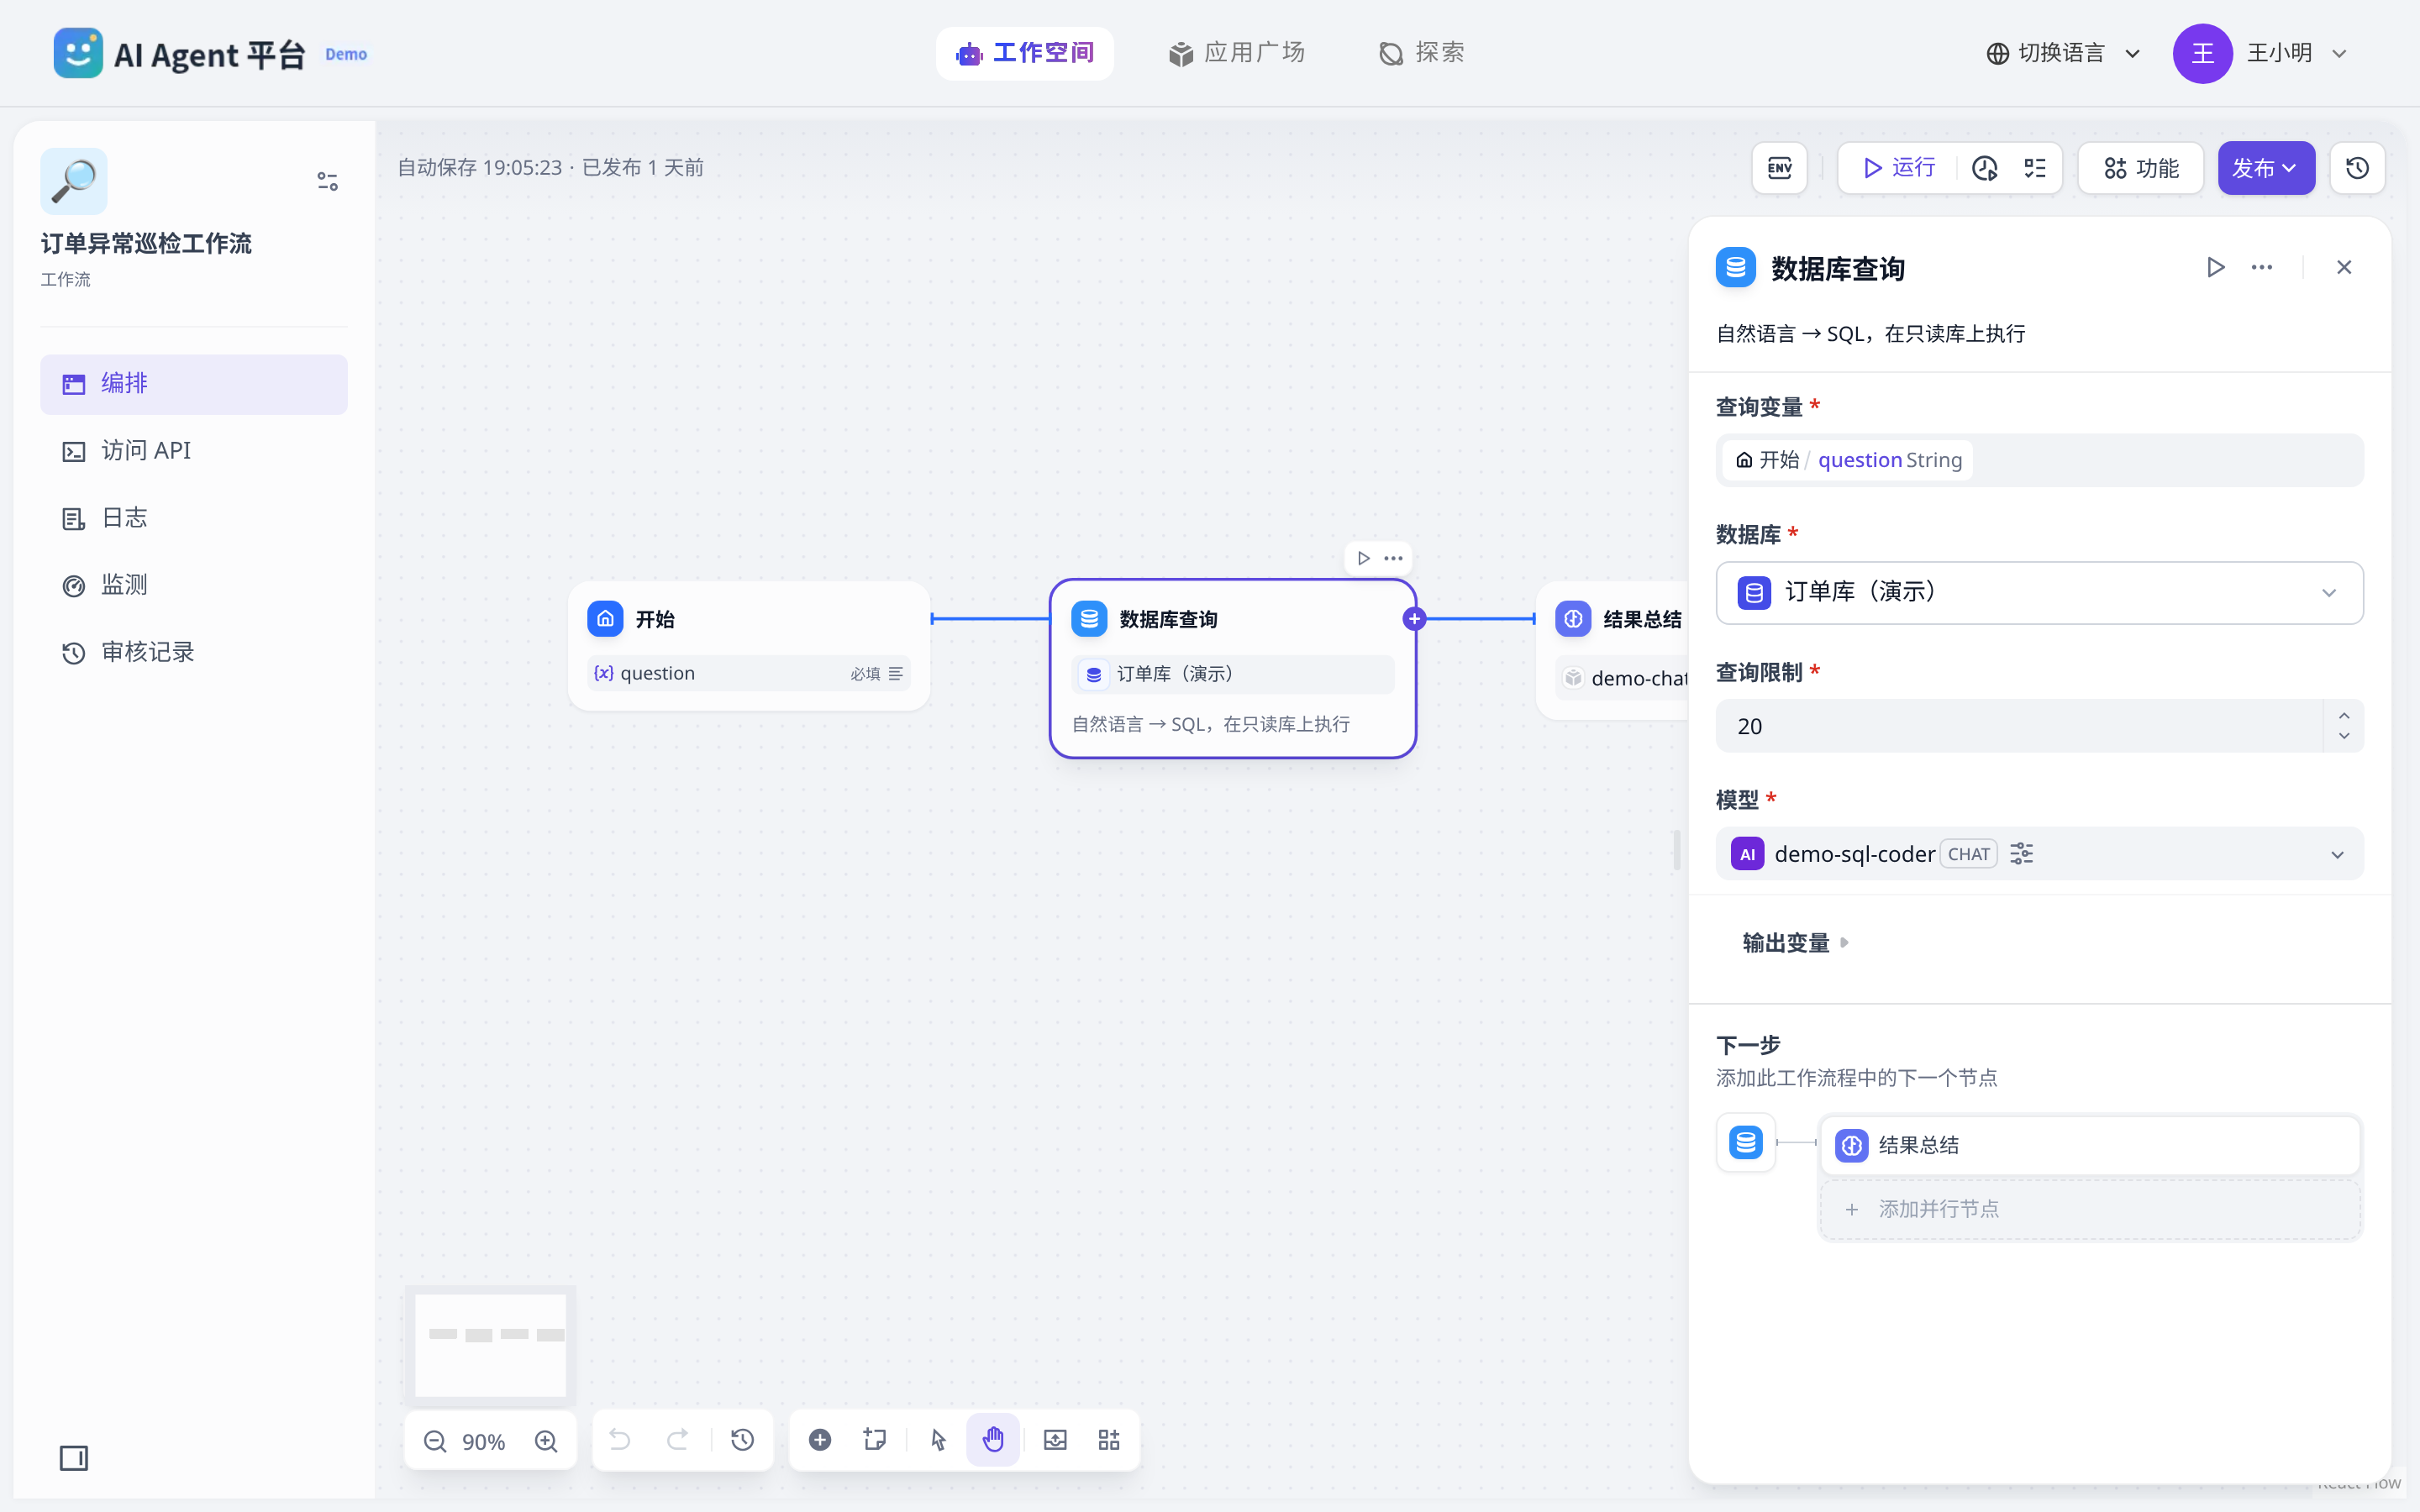
Task: Click 添加并行节点 to add parallel node
Action: [2090, 1209]
